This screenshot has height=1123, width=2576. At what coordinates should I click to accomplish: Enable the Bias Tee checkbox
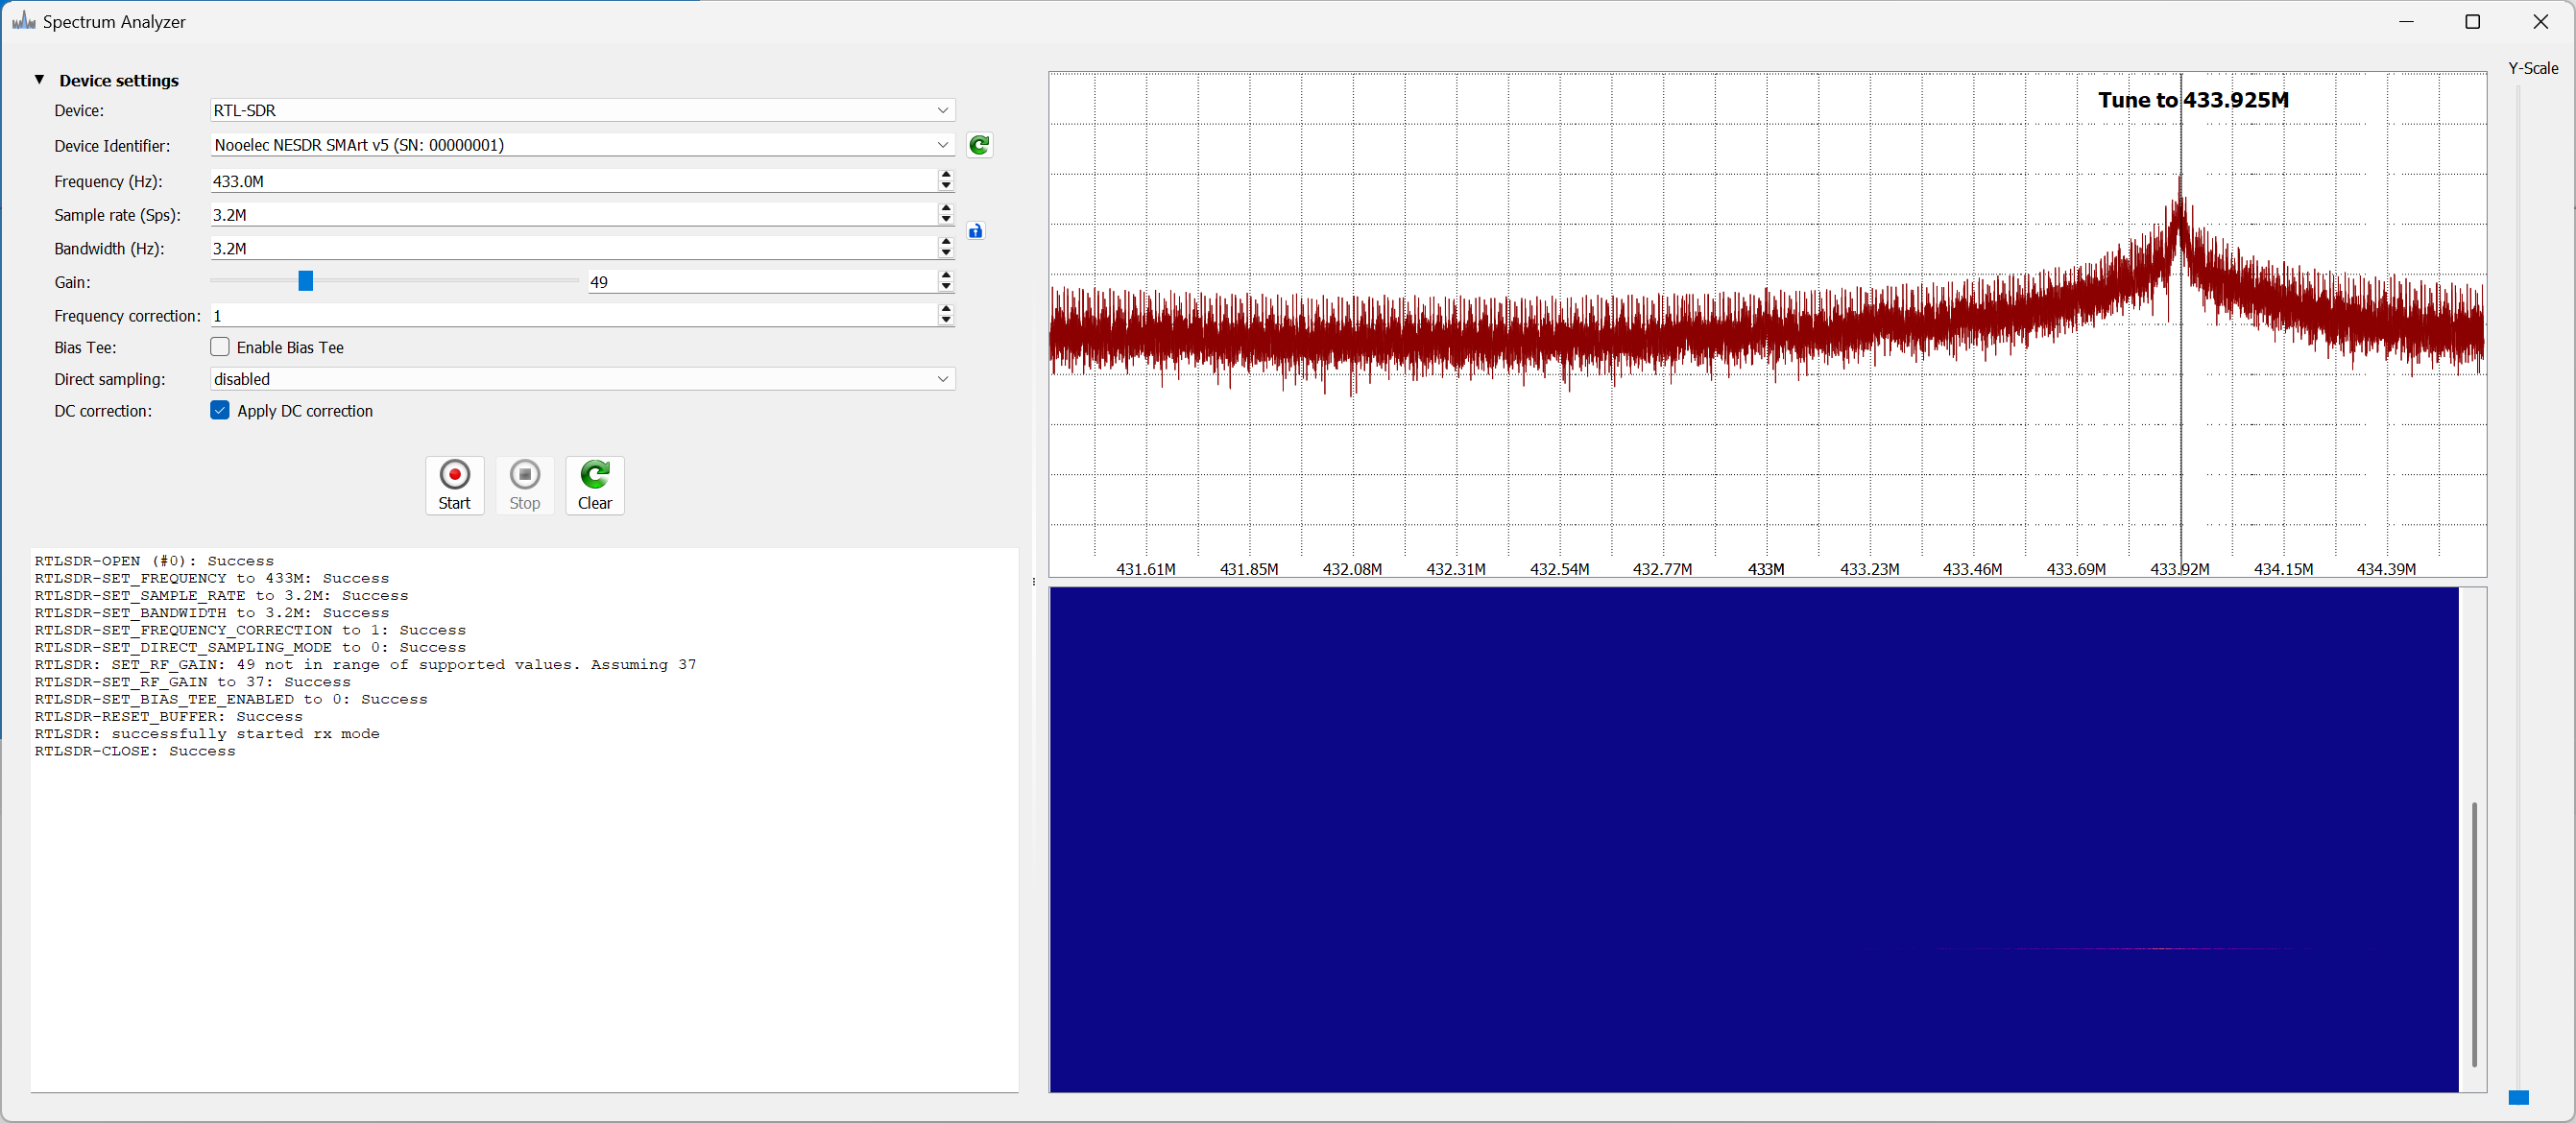220,347
